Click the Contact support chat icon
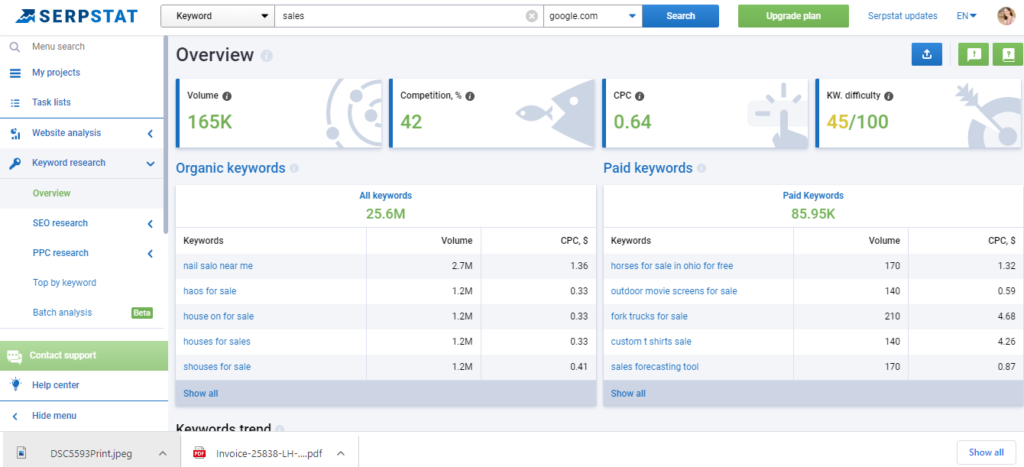 point(14,356)
